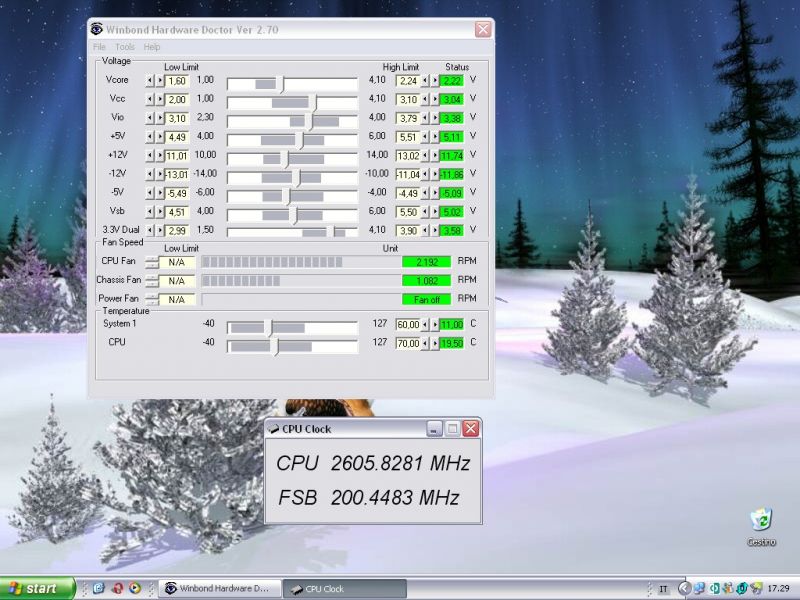Click the System 1 high limit field 60,00
800x600 pixels.
[408, 324]
